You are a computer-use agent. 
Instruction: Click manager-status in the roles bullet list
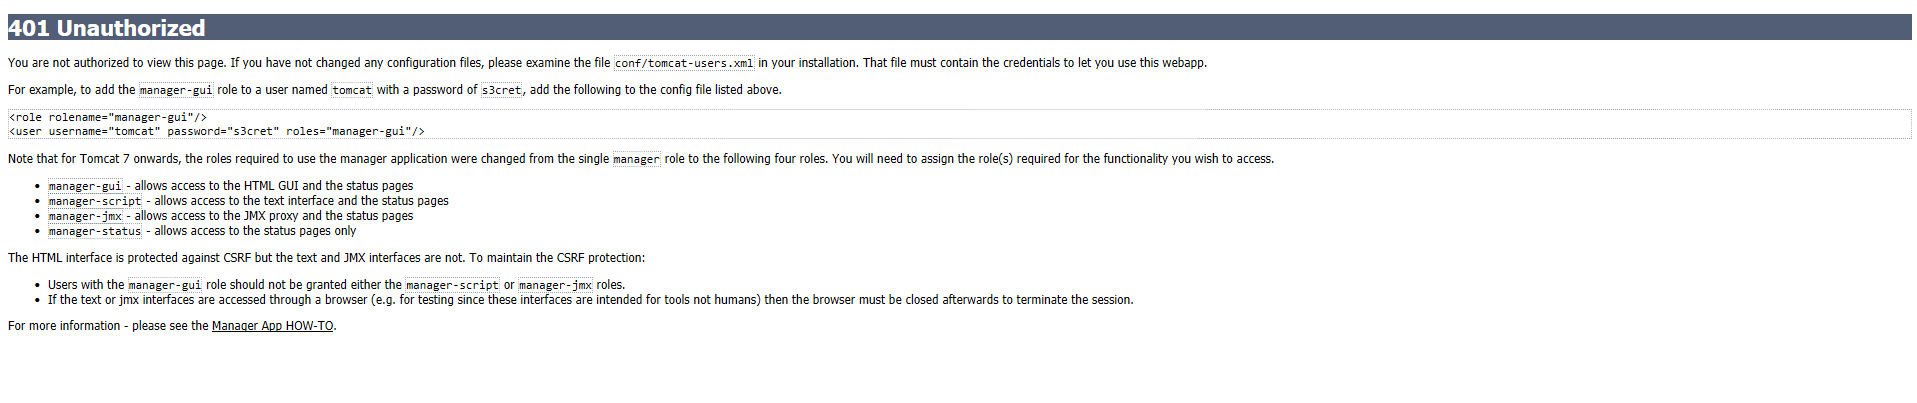tap(95, 231)
